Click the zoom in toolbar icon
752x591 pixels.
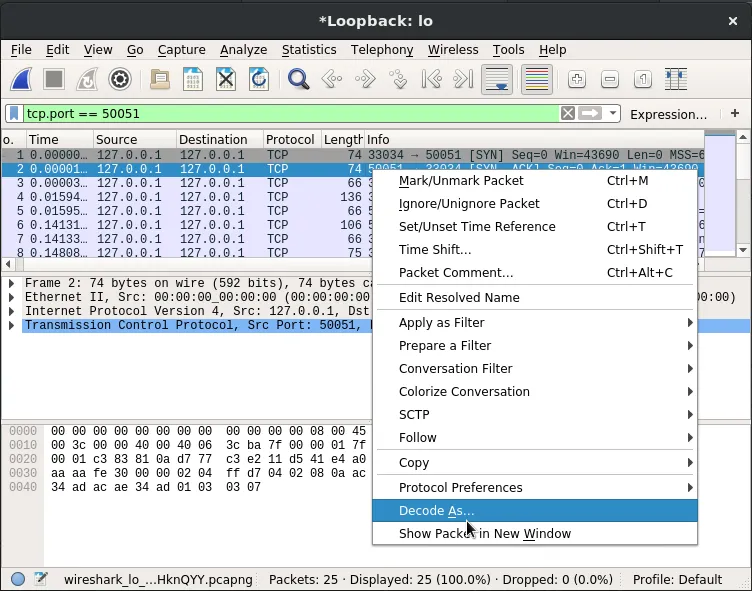click(x=577, y=80)
